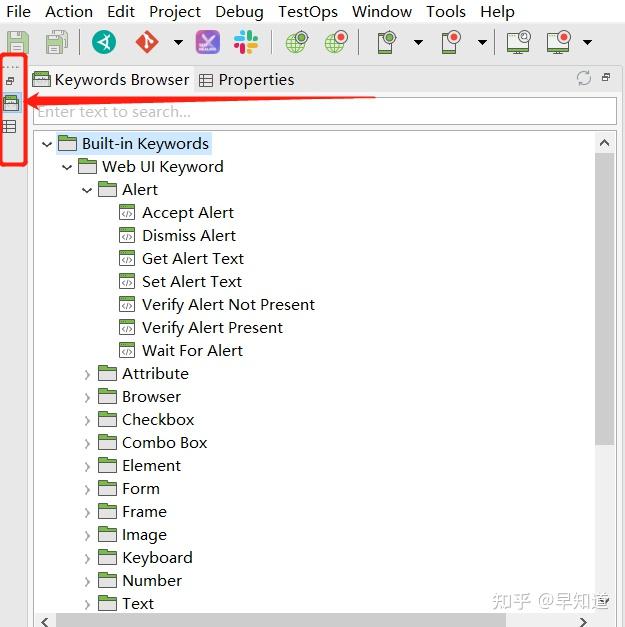Open the Edit menu
Screen dimensions: 625x627
click(x=121, y=12)
